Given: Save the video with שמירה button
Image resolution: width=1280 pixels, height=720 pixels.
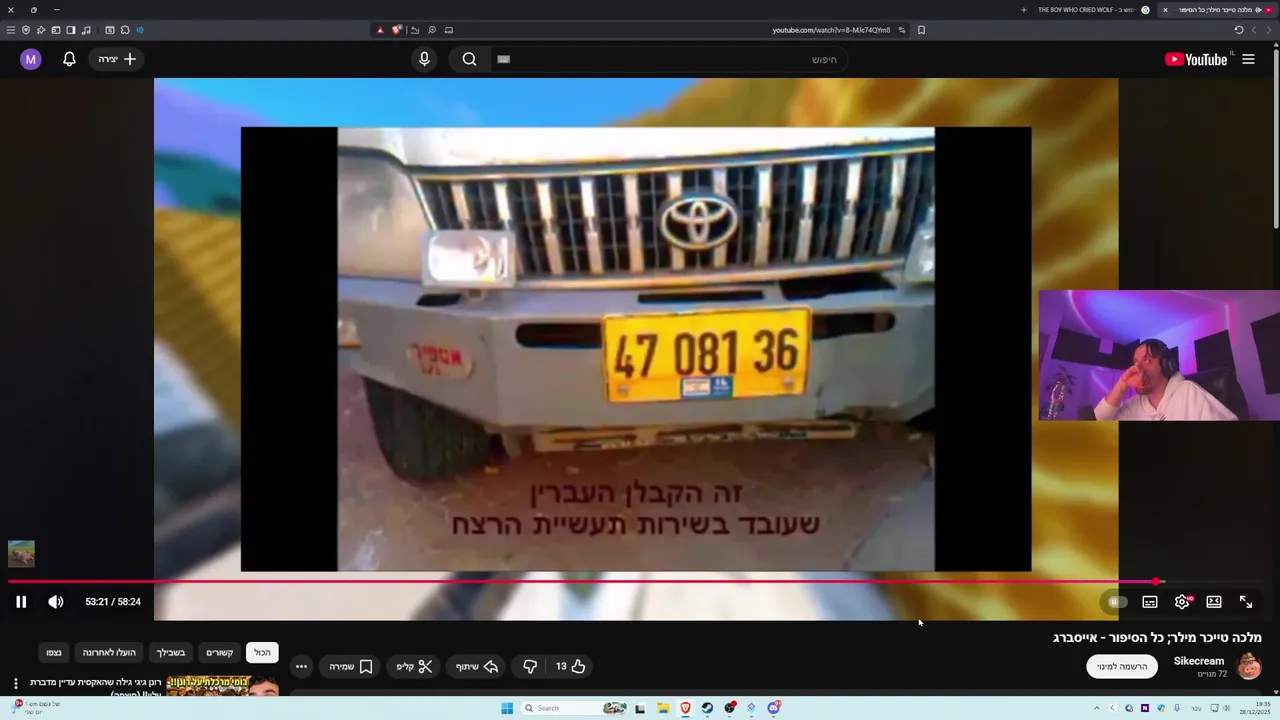Looking at the screenshot, I should point(351,666).
